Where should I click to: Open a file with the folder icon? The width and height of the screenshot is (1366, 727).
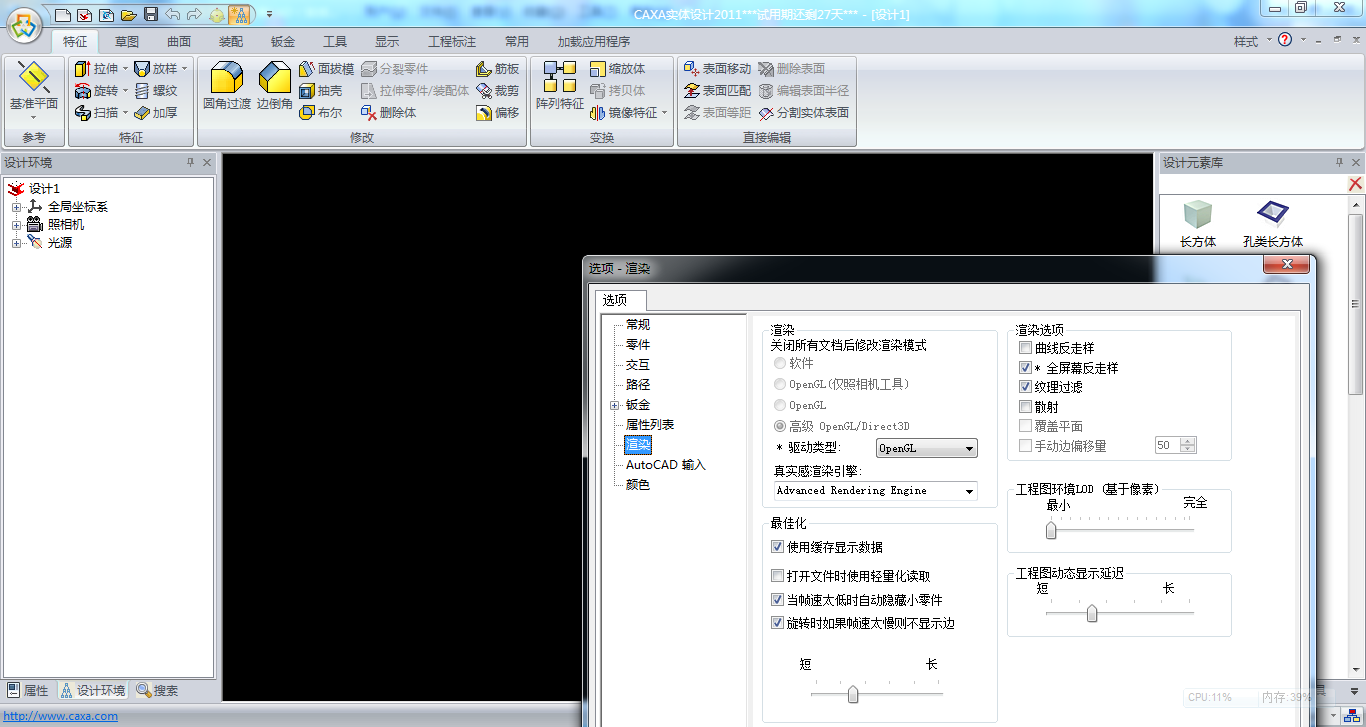(128, 14)
